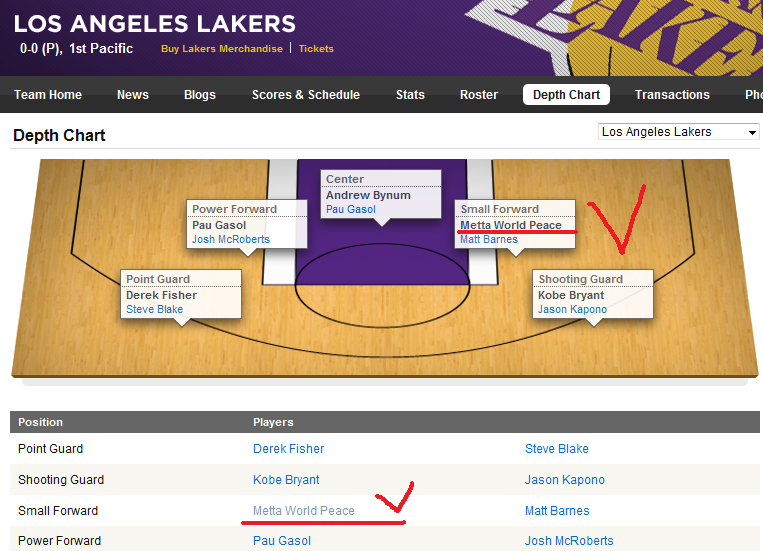Click the Shooting Guard label on the court

point(581,279)
